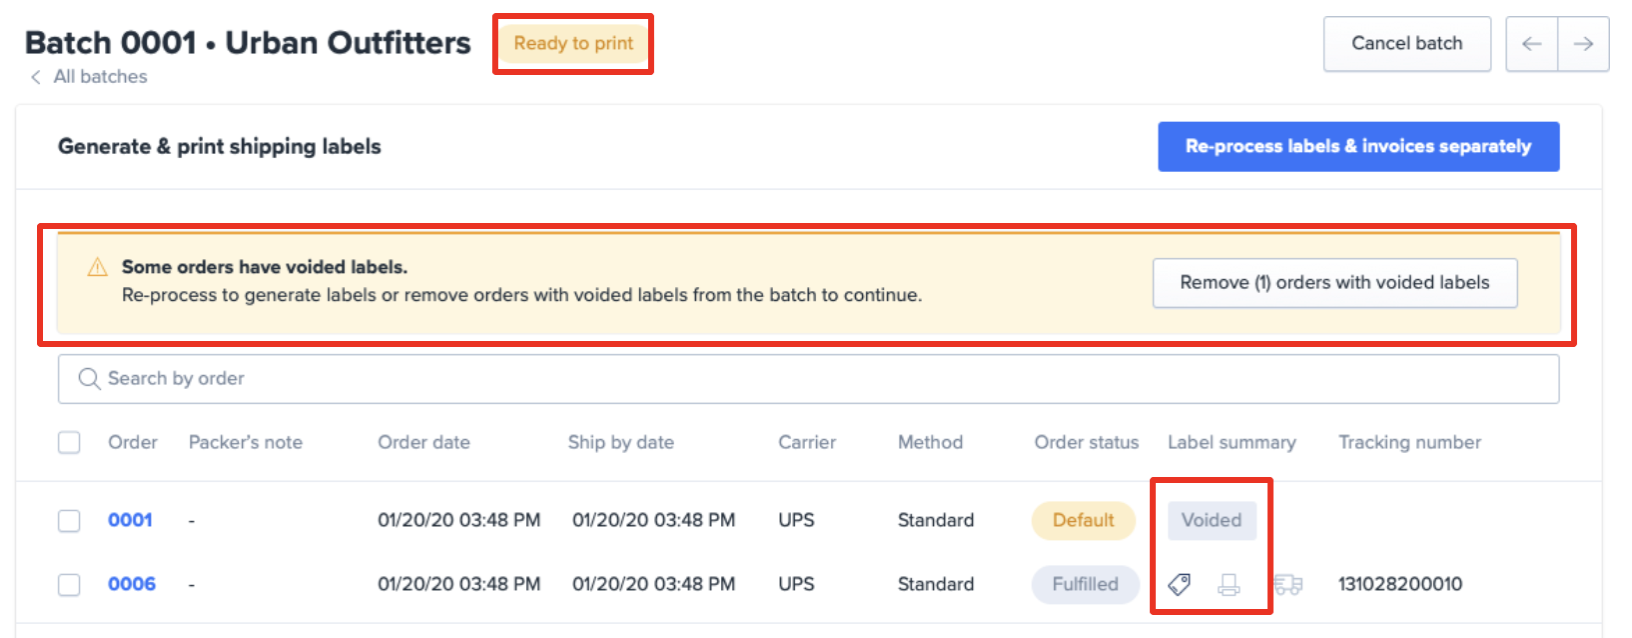This screenshot has height=638, width=1632.
Task: Click the order date of order 0001
Action: pos(459,520)
